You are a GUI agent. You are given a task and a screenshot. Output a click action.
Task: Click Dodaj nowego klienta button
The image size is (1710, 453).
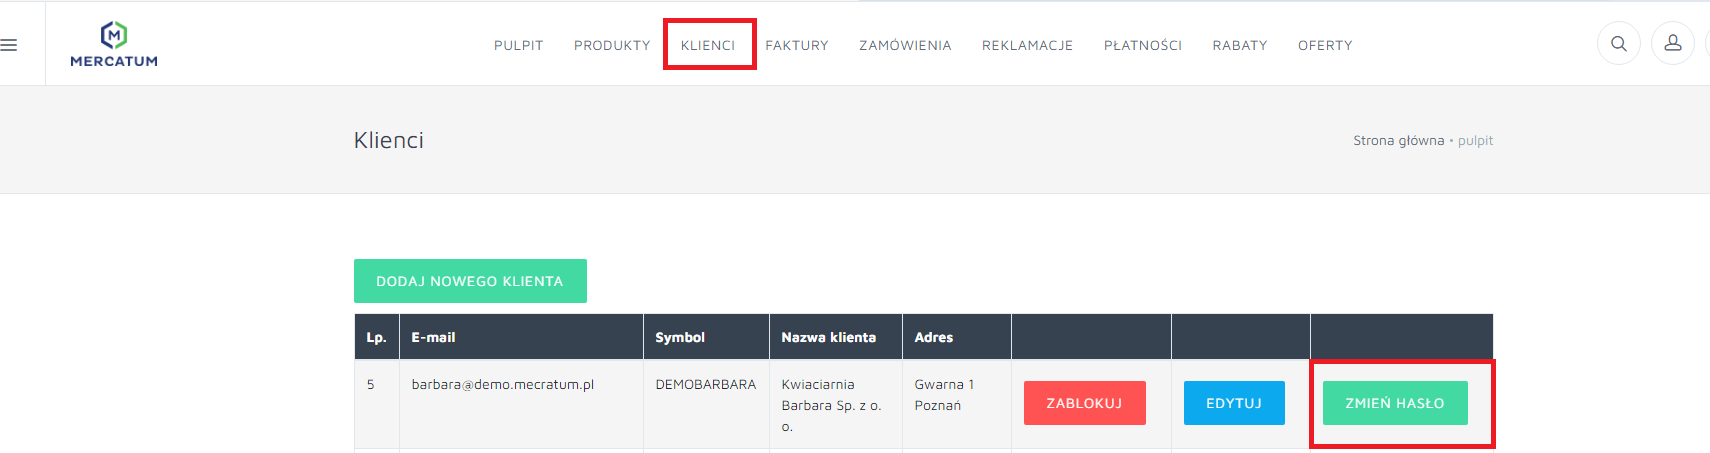click(x=470, y=281)
